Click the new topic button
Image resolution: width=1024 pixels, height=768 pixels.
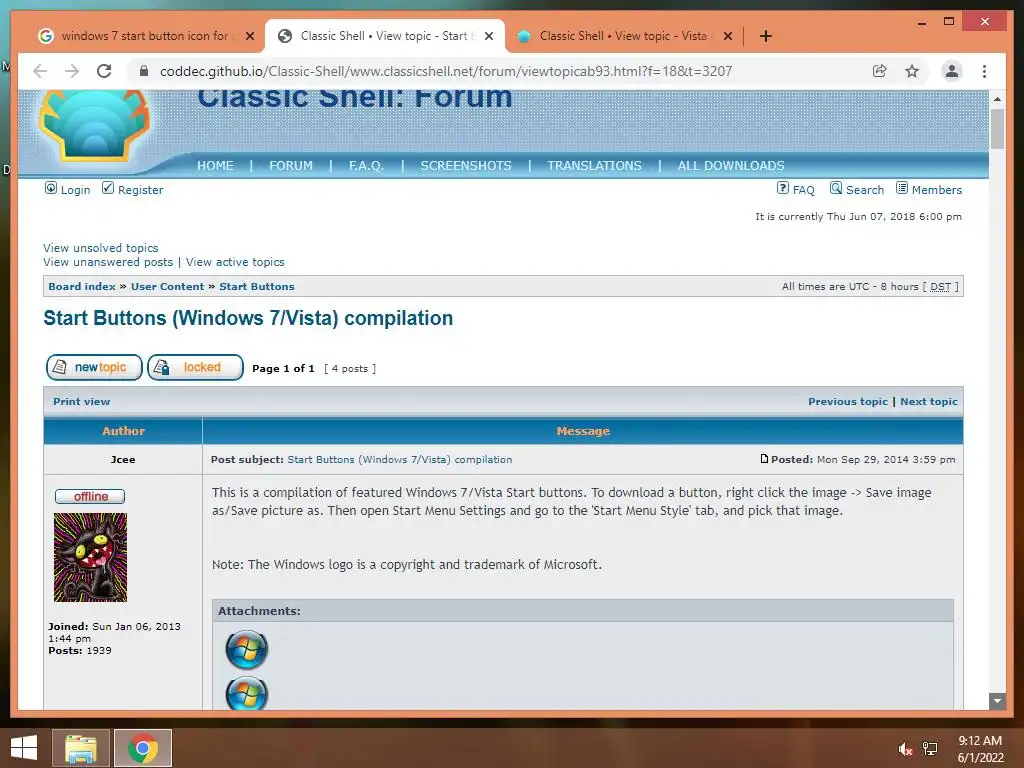94,367
